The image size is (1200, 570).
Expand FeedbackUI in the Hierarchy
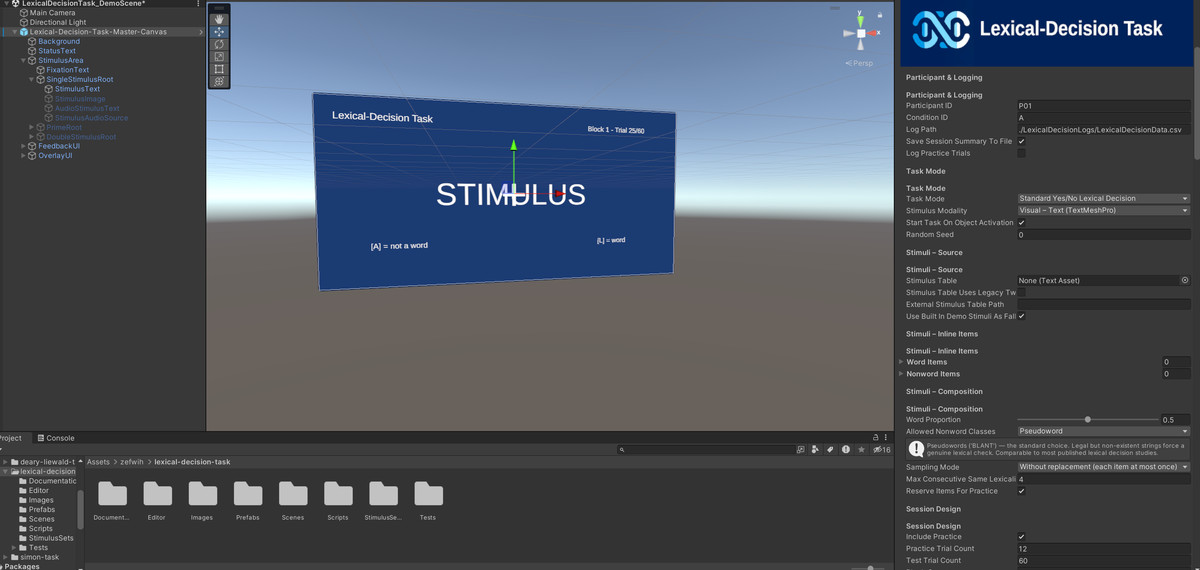tap(24, 146)
